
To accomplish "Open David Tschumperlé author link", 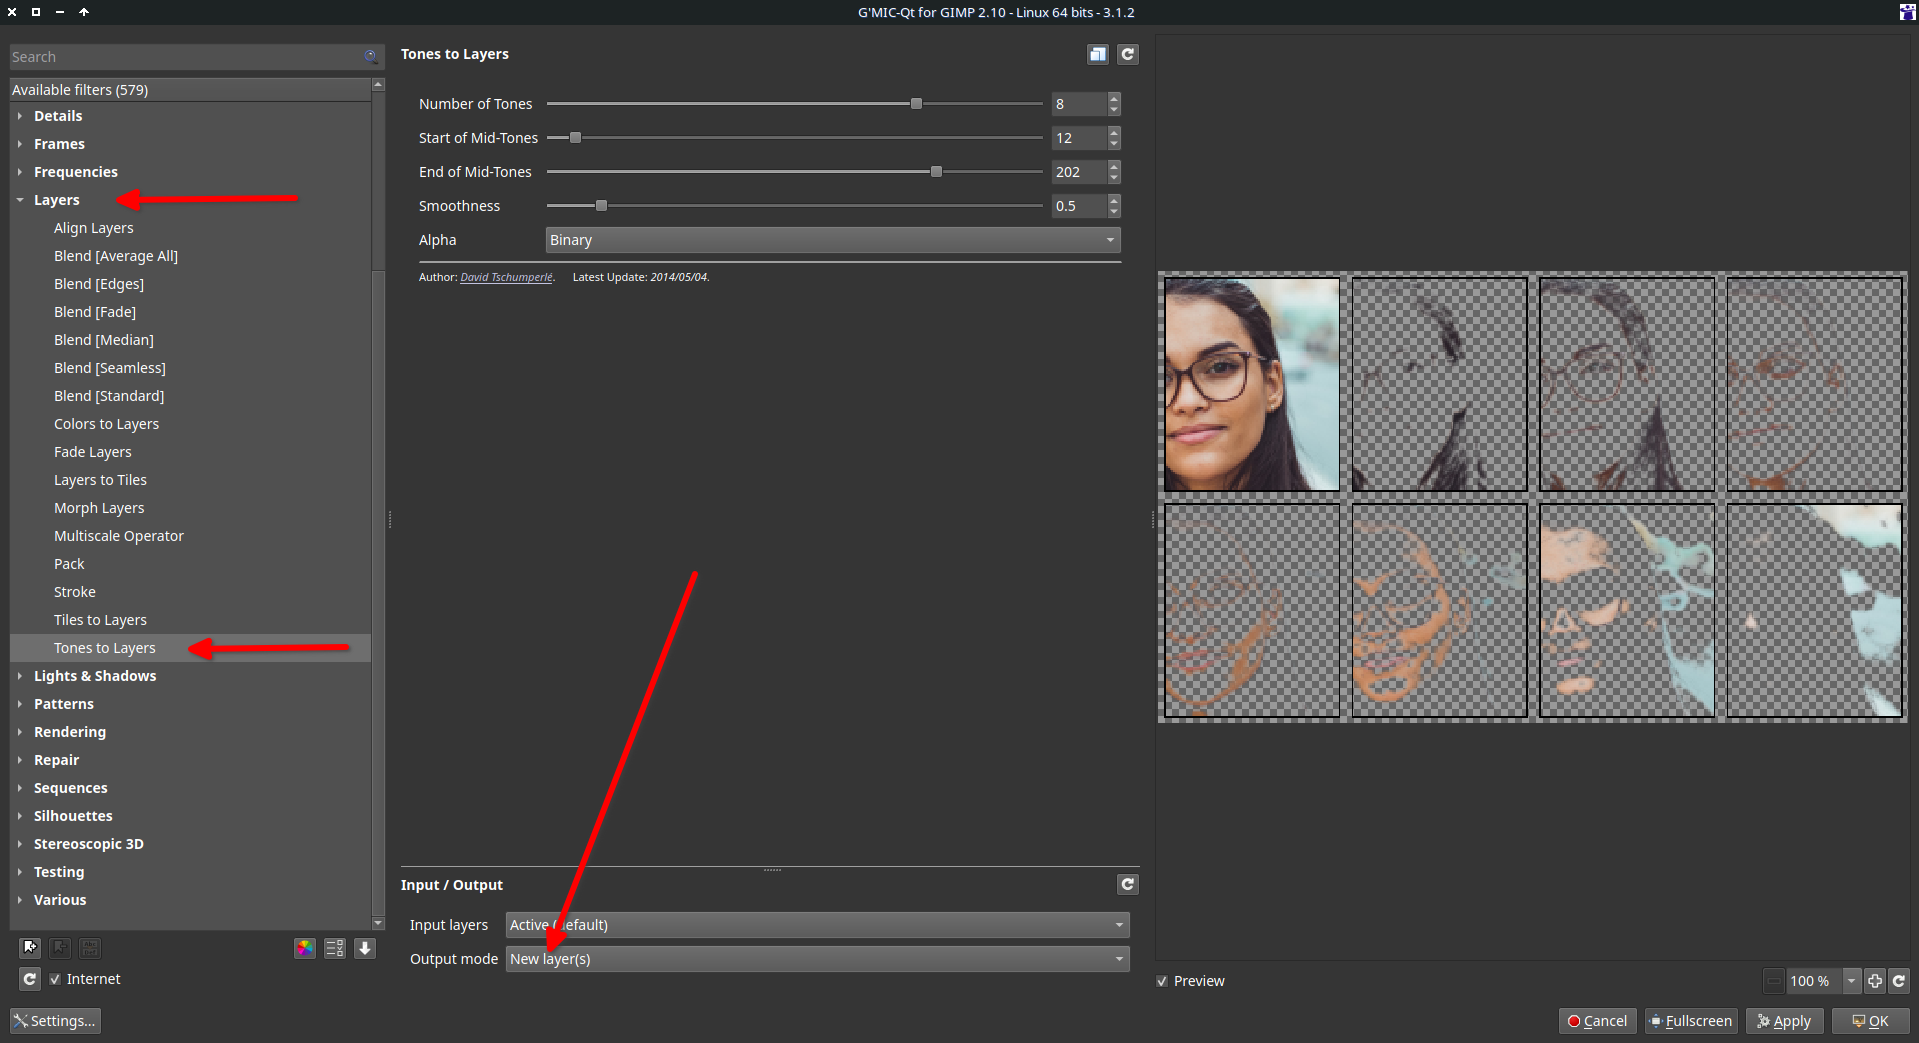I will pyautogui.click(x=506, y=278).
